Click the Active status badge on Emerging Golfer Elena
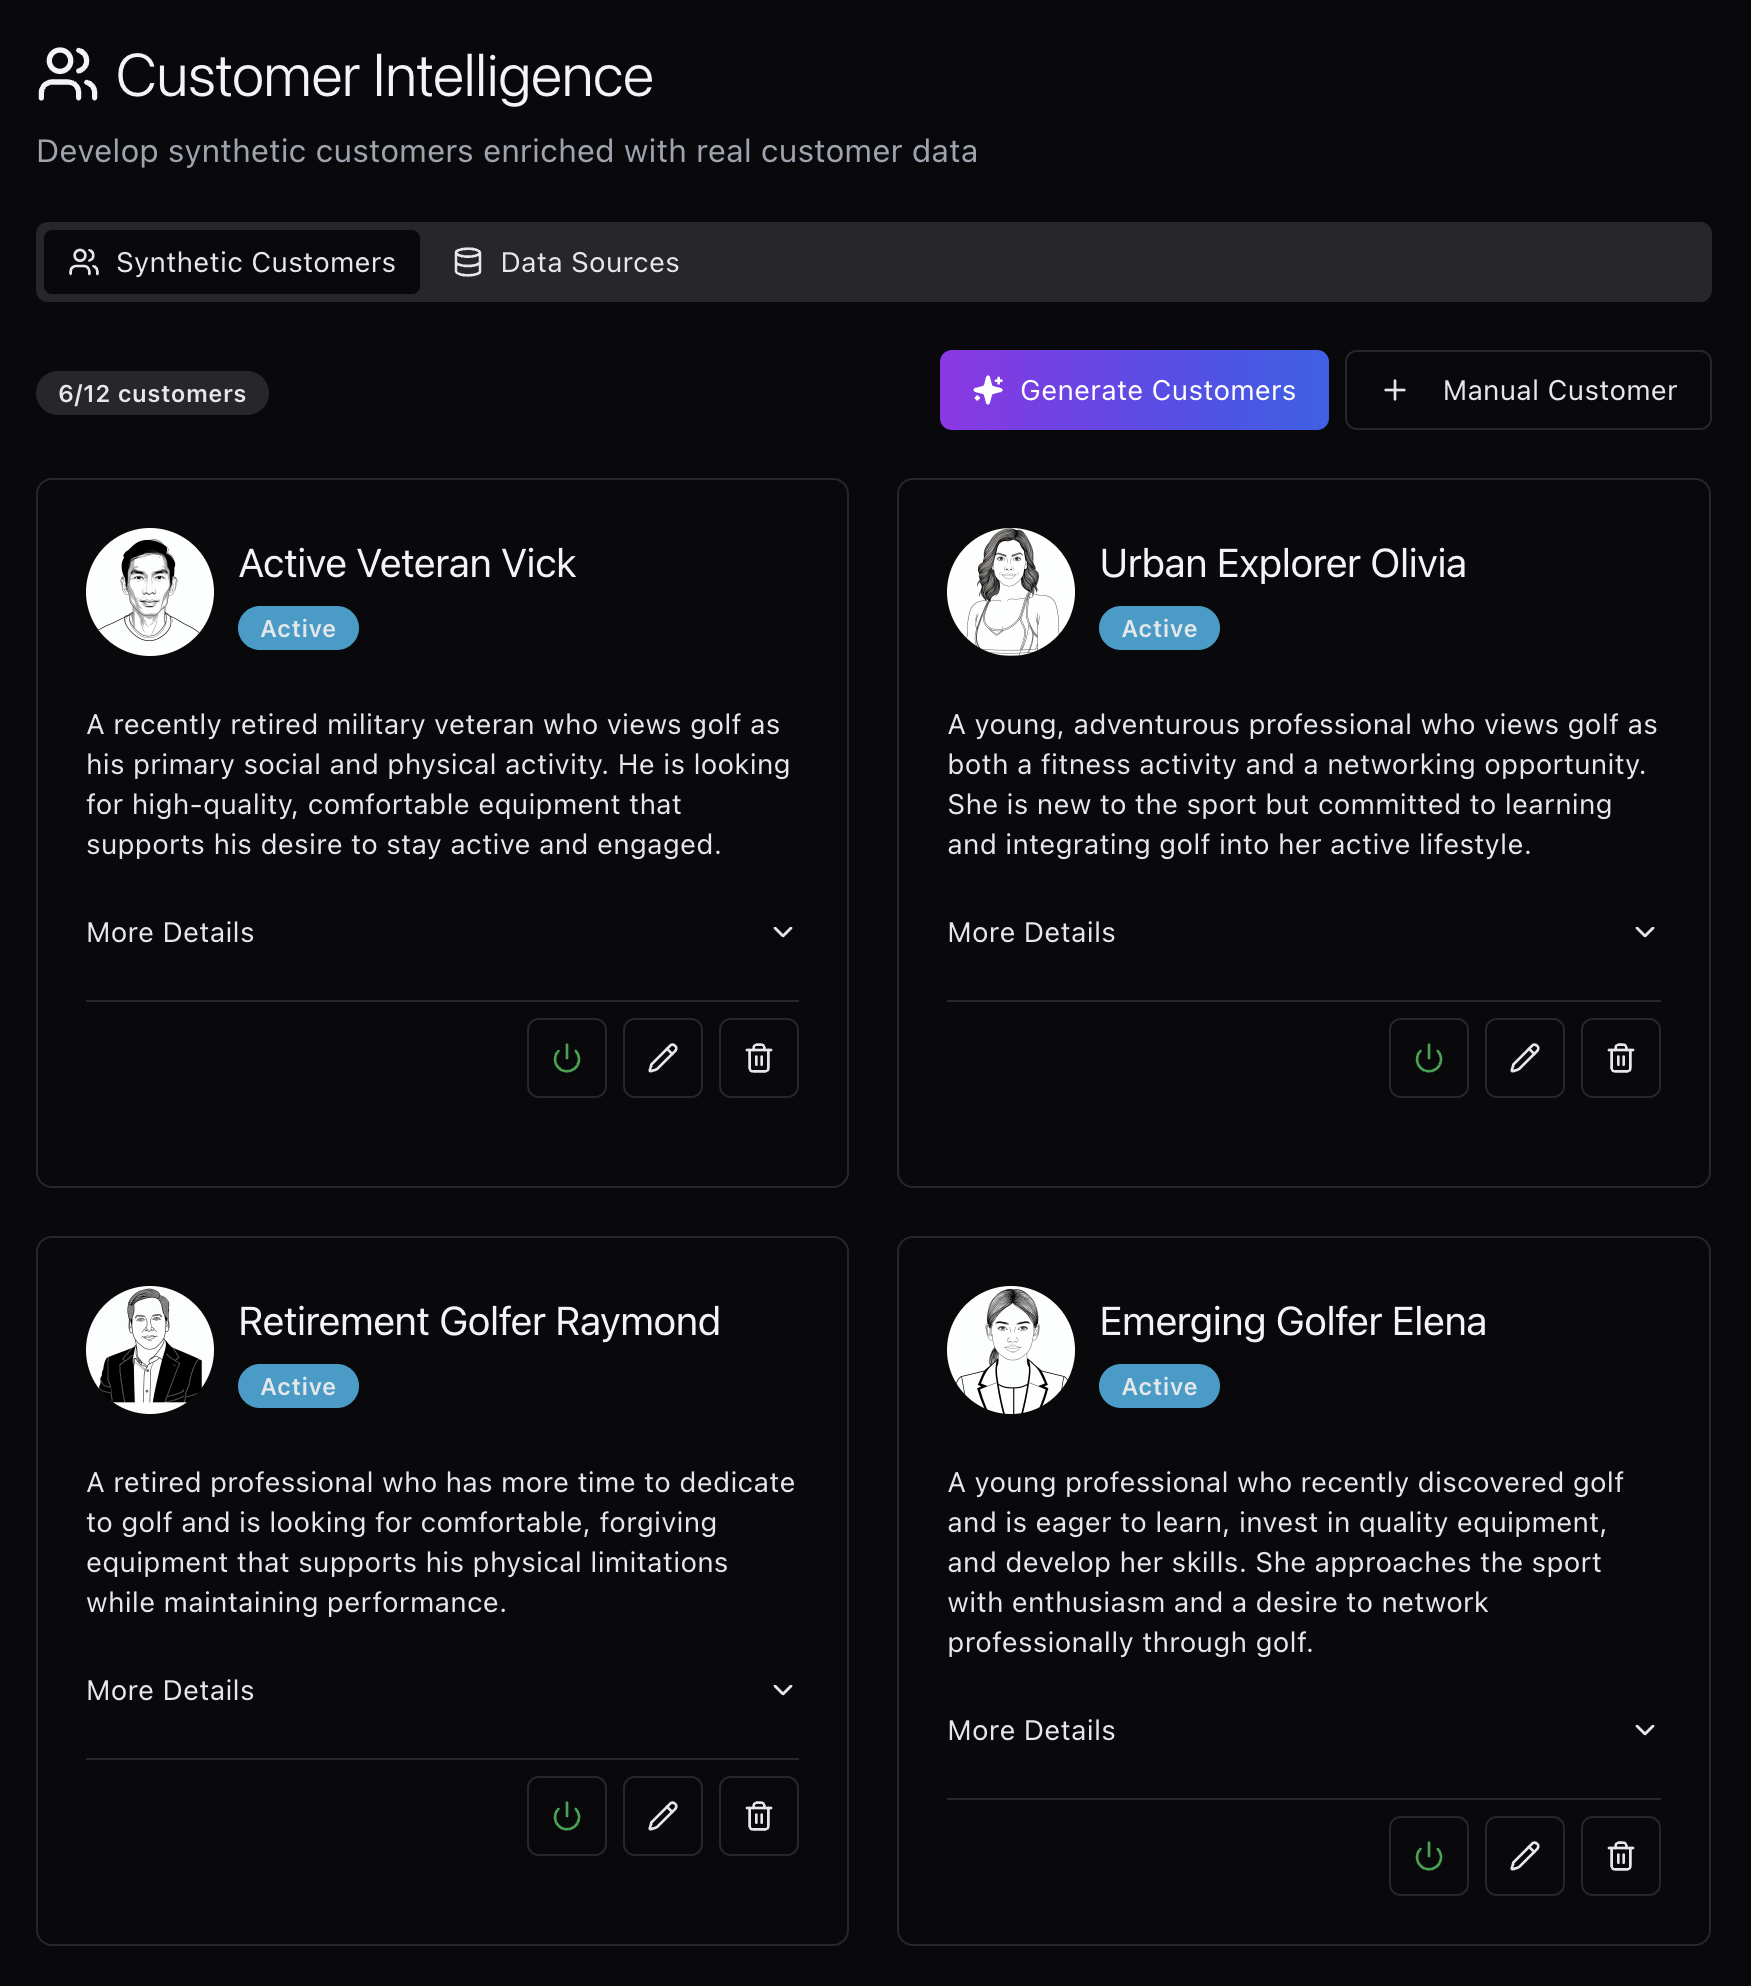Image resolution: width=1751 pixels, height=1986 pixels. tap(1158, 1386)
